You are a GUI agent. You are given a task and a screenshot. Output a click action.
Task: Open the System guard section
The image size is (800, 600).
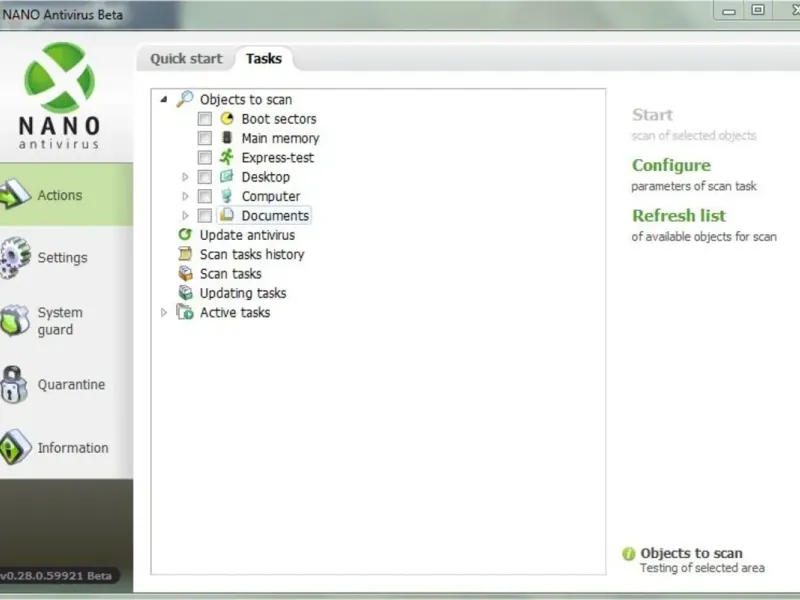point(66,321)
